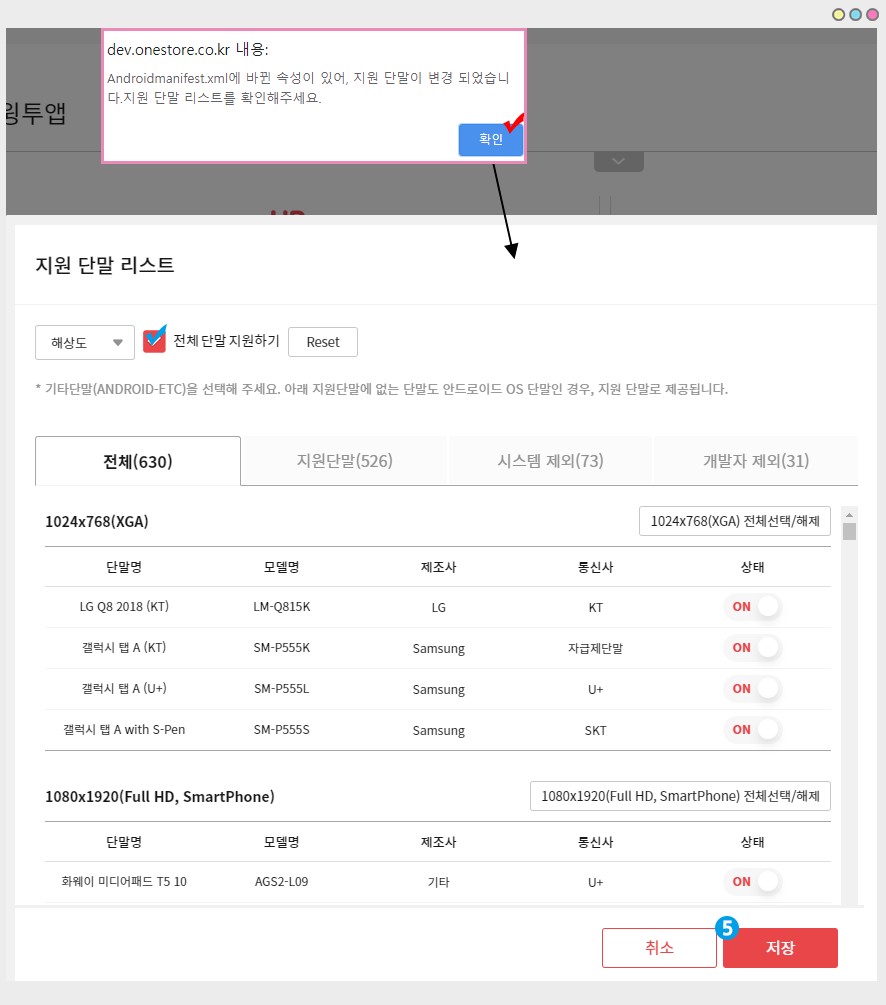Open the 시스템 제외(73) tab

click(x=549, y=460)
